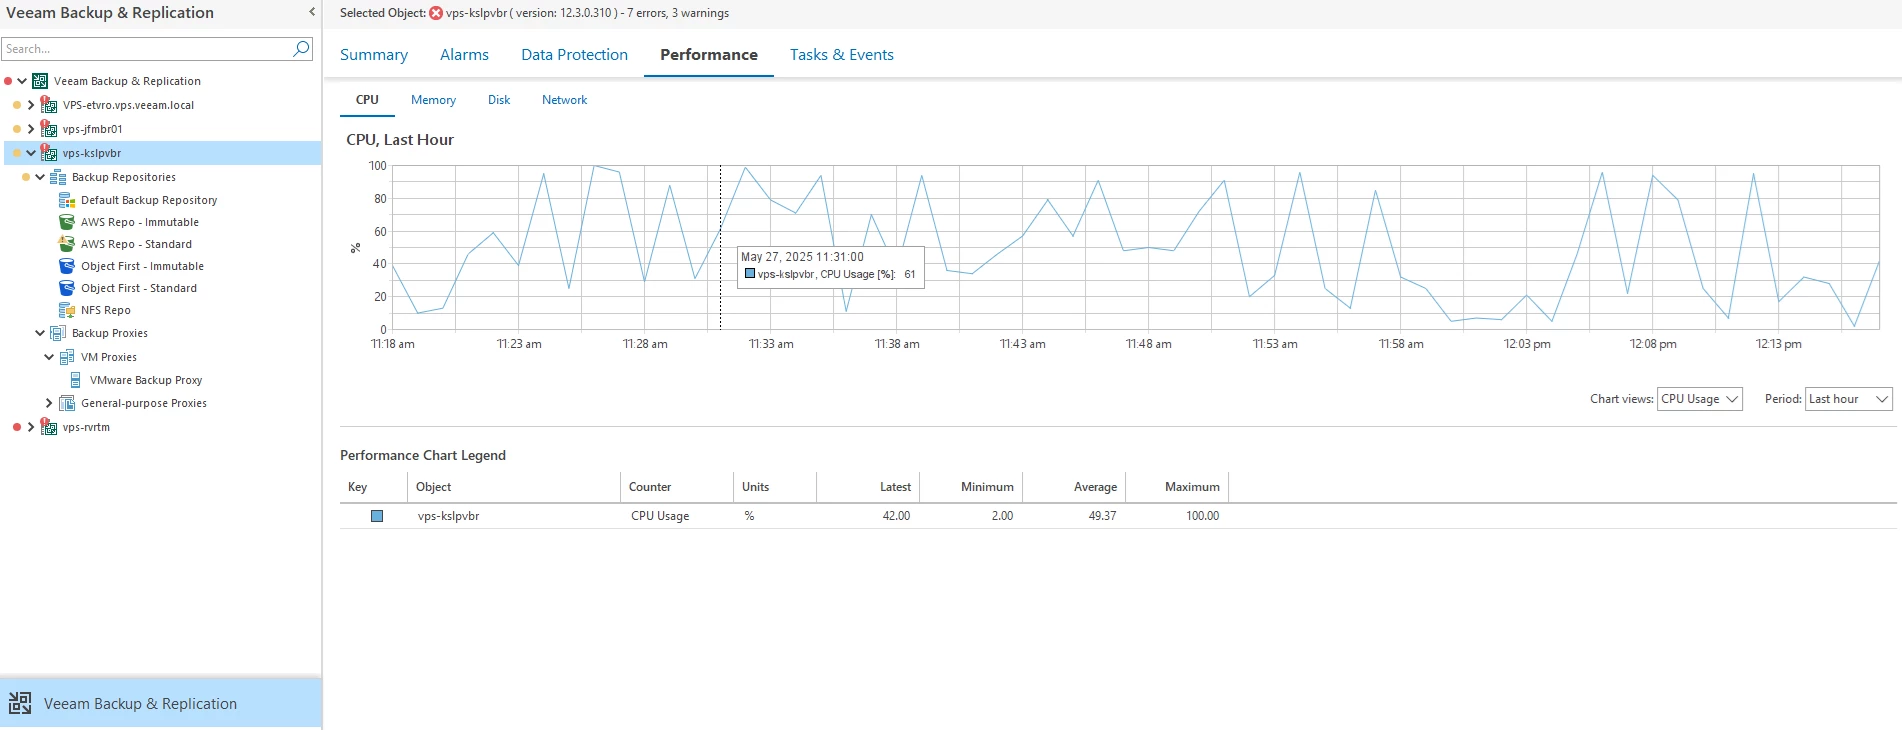Viewport: 1902px width, 730px height.
Task: Click the vps-rvrtm server icon
Action: (x=48, y=427)
